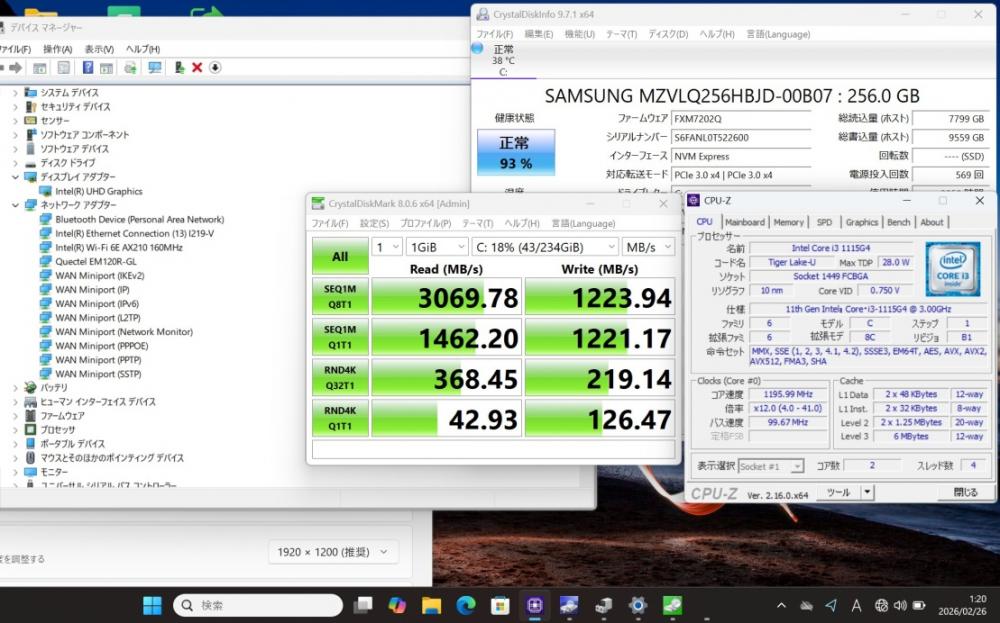This screenshot has width=1000, height=623.
Task: Open Microsoft Edge from the taskbar
Action: pos(466,605)
